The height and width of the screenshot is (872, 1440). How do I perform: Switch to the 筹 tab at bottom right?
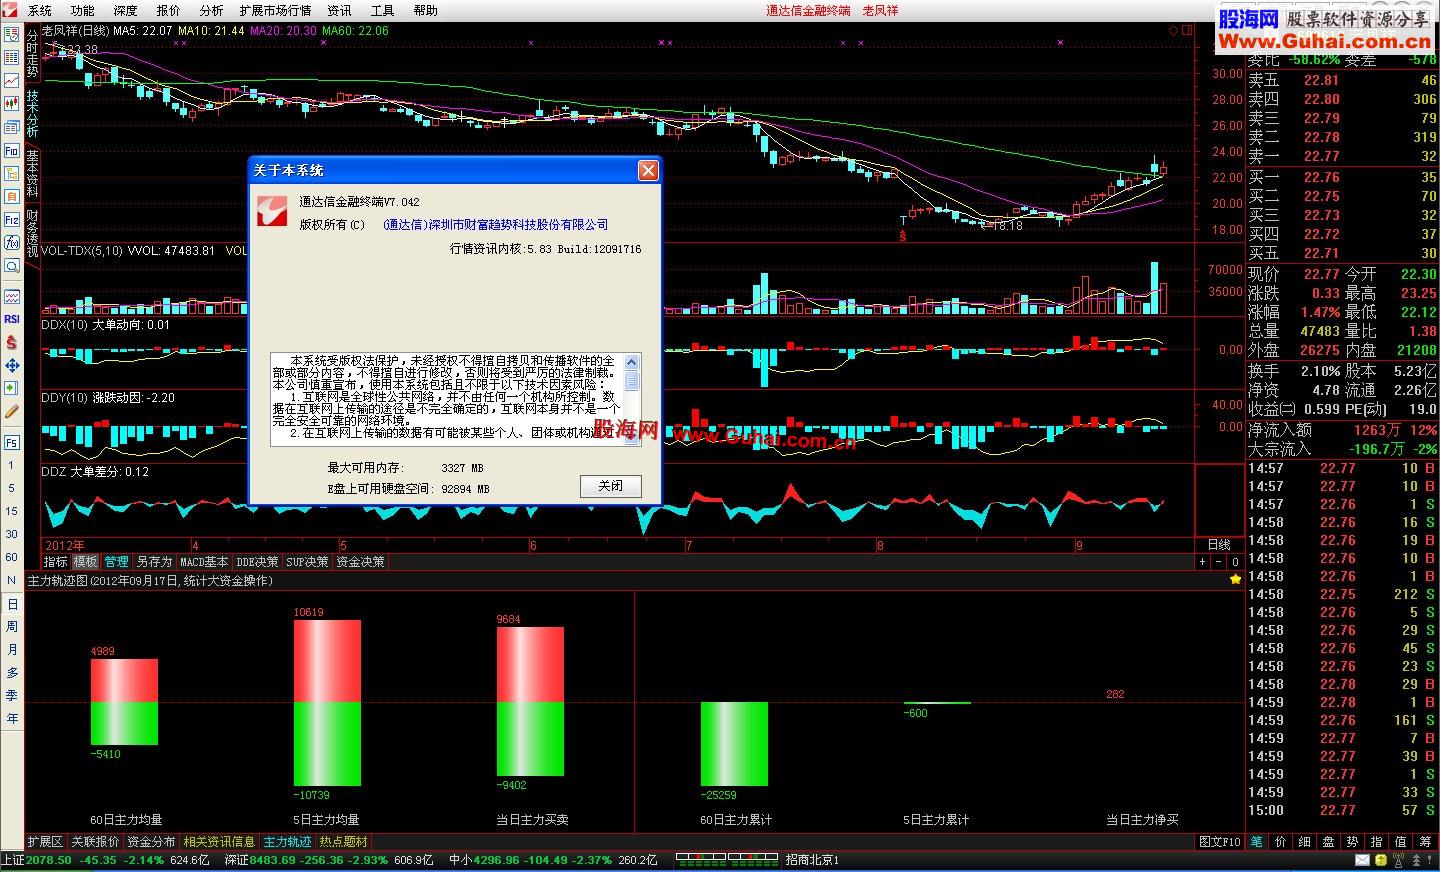[x=1425, y=842]
